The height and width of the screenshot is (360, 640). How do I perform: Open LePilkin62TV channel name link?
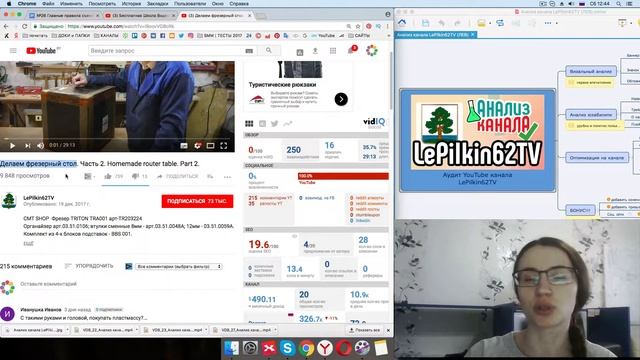[x=39, y=198]
